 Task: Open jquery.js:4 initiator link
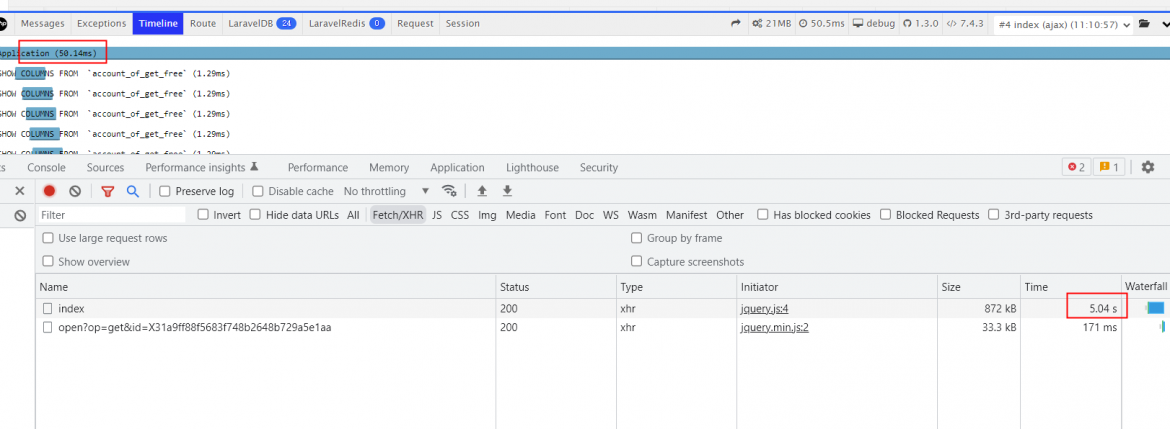point(764,308)
